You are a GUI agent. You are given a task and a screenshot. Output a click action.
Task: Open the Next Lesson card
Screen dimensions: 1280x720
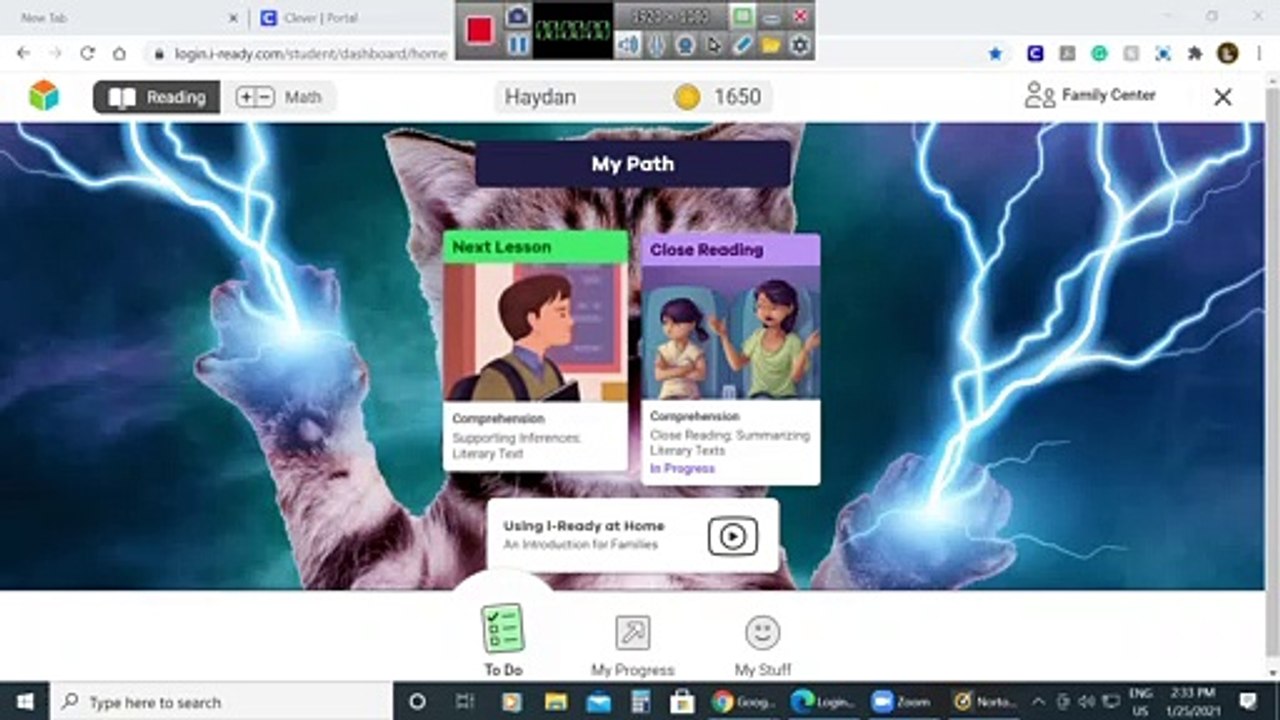(535, 350)
